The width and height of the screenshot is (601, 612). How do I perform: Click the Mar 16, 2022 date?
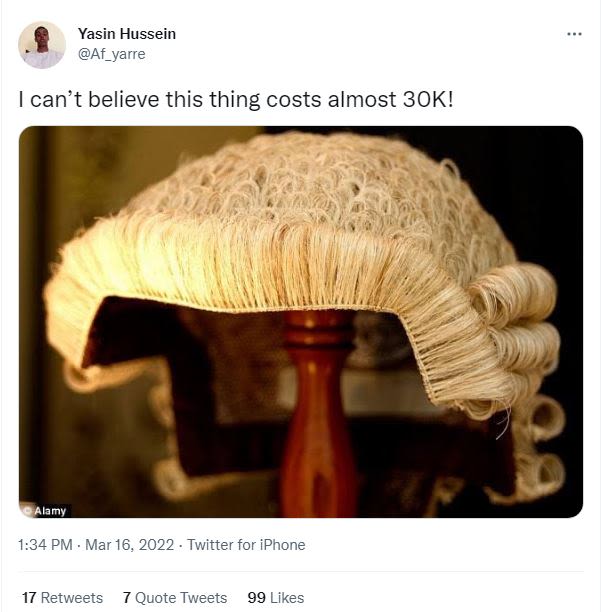tap(130, 544)
